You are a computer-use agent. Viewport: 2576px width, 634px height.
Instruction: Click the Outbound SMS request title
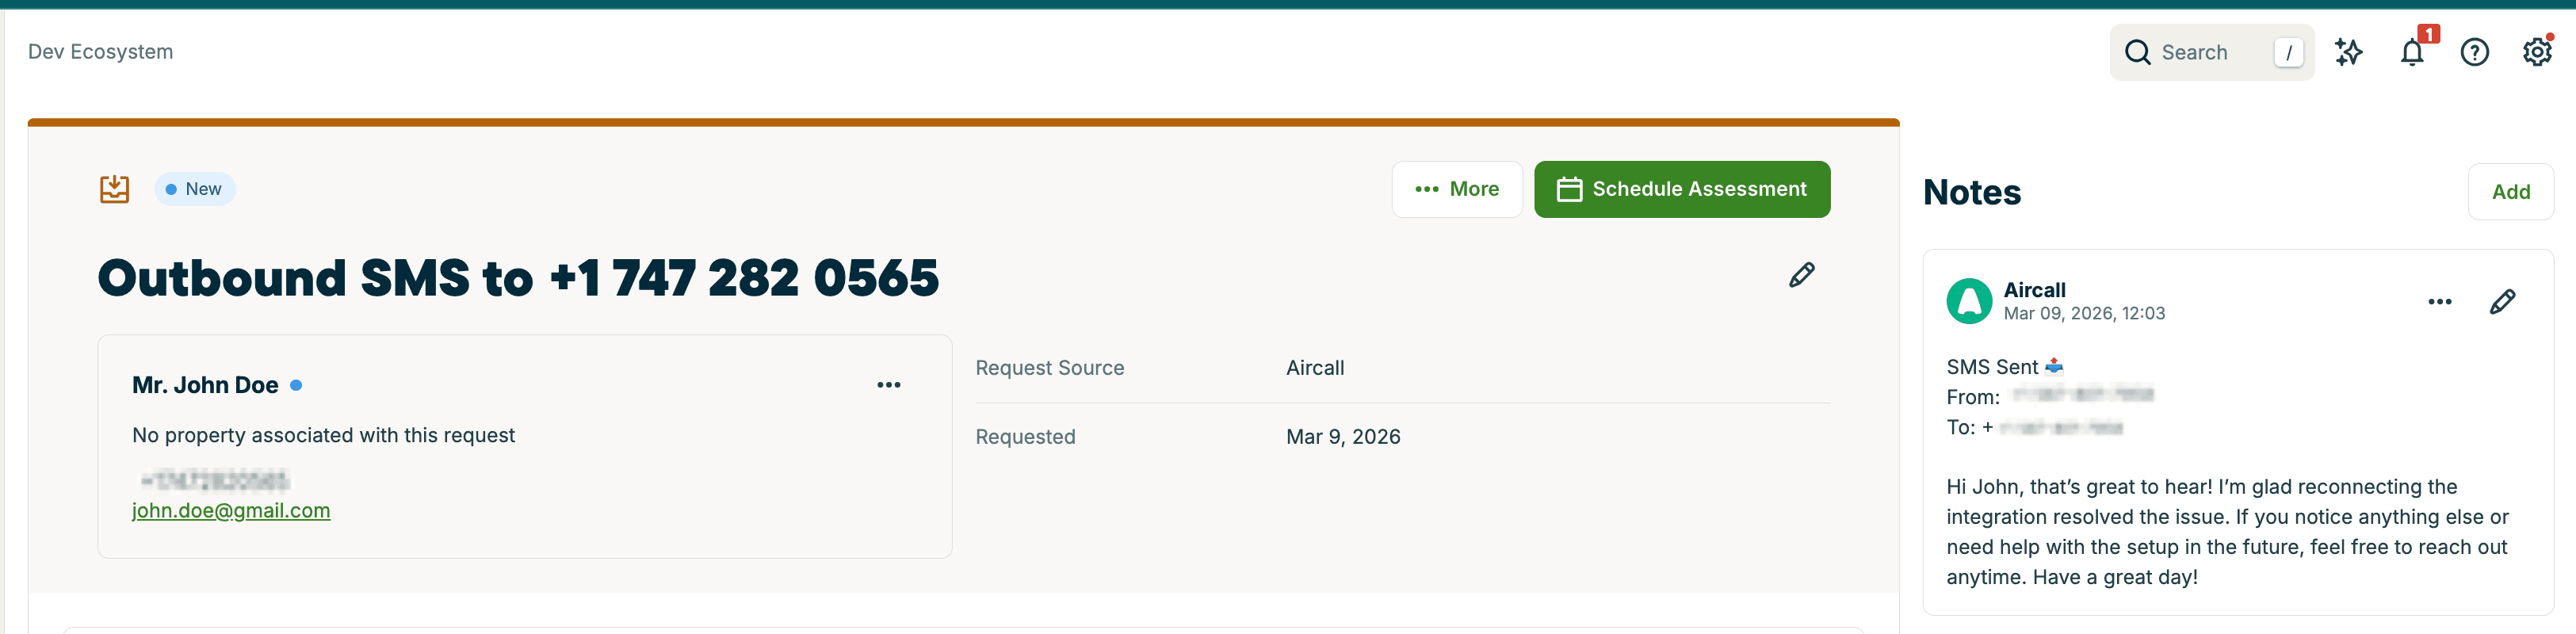pyautogui.click(x=518, y=278)
